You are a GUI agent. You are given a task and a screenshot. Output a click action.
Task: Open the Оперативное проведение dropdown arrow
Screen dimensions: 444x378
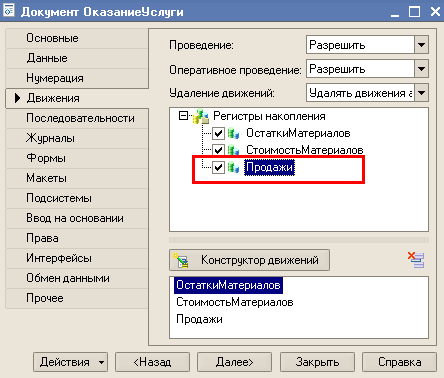point(421,69)
